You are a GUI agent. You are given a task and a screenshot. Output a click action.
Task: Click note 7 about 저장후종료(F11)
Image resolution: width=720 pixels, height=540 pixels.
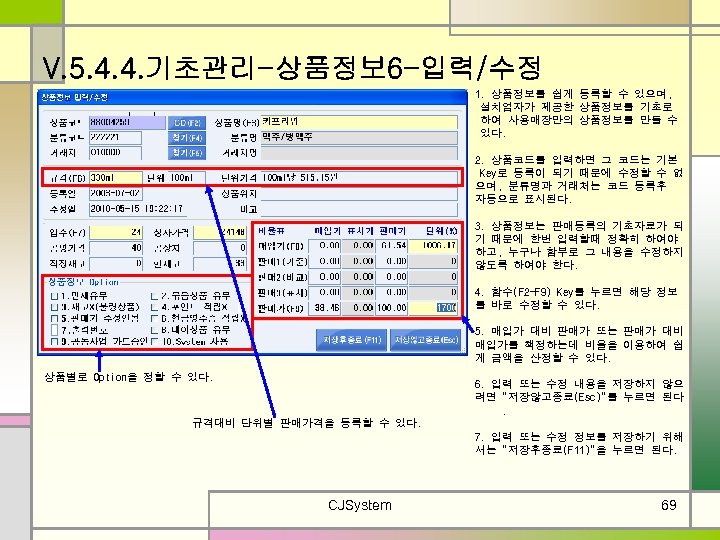point(579,443)
